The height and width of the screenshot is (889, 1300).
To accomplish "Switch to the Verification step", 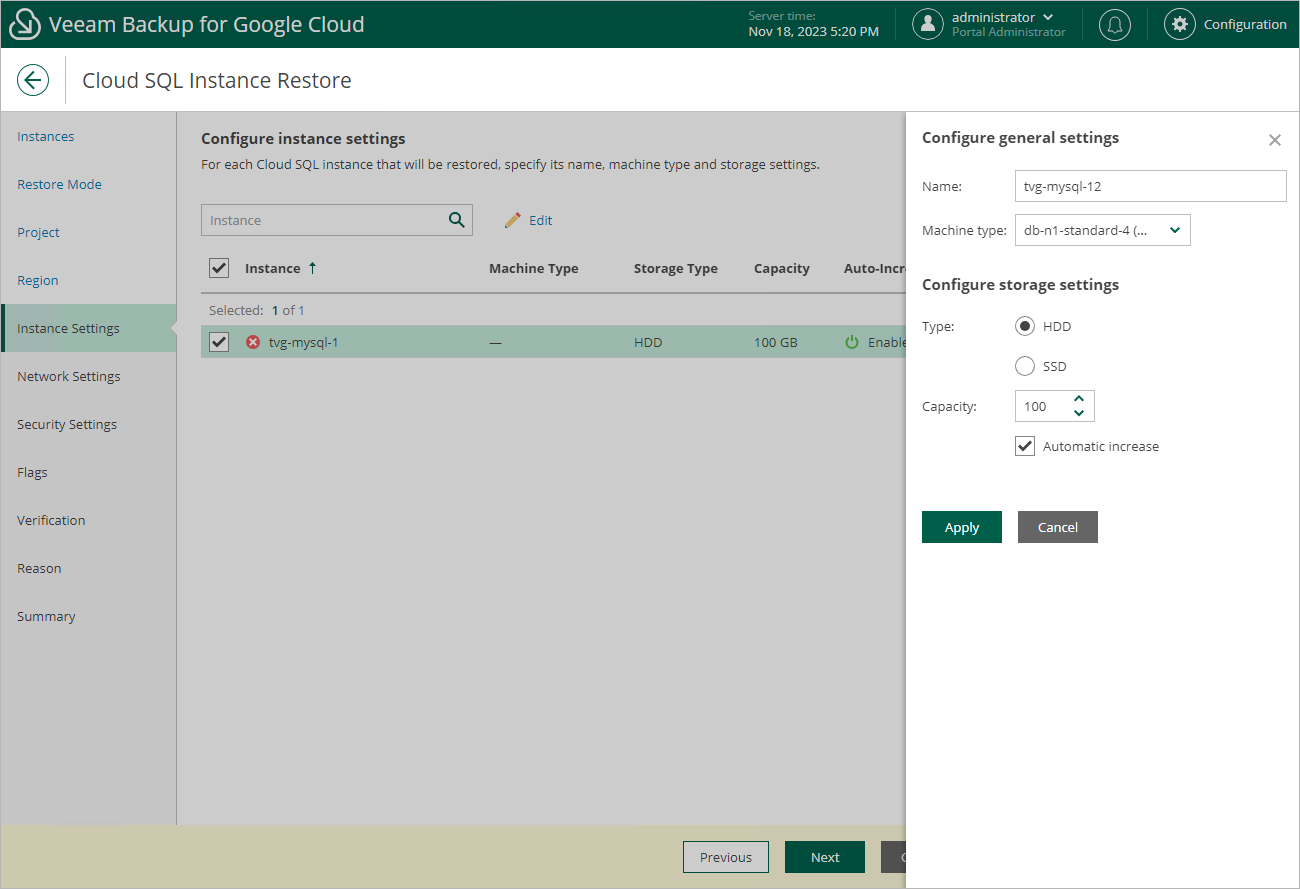I will [x=51, y=520].
